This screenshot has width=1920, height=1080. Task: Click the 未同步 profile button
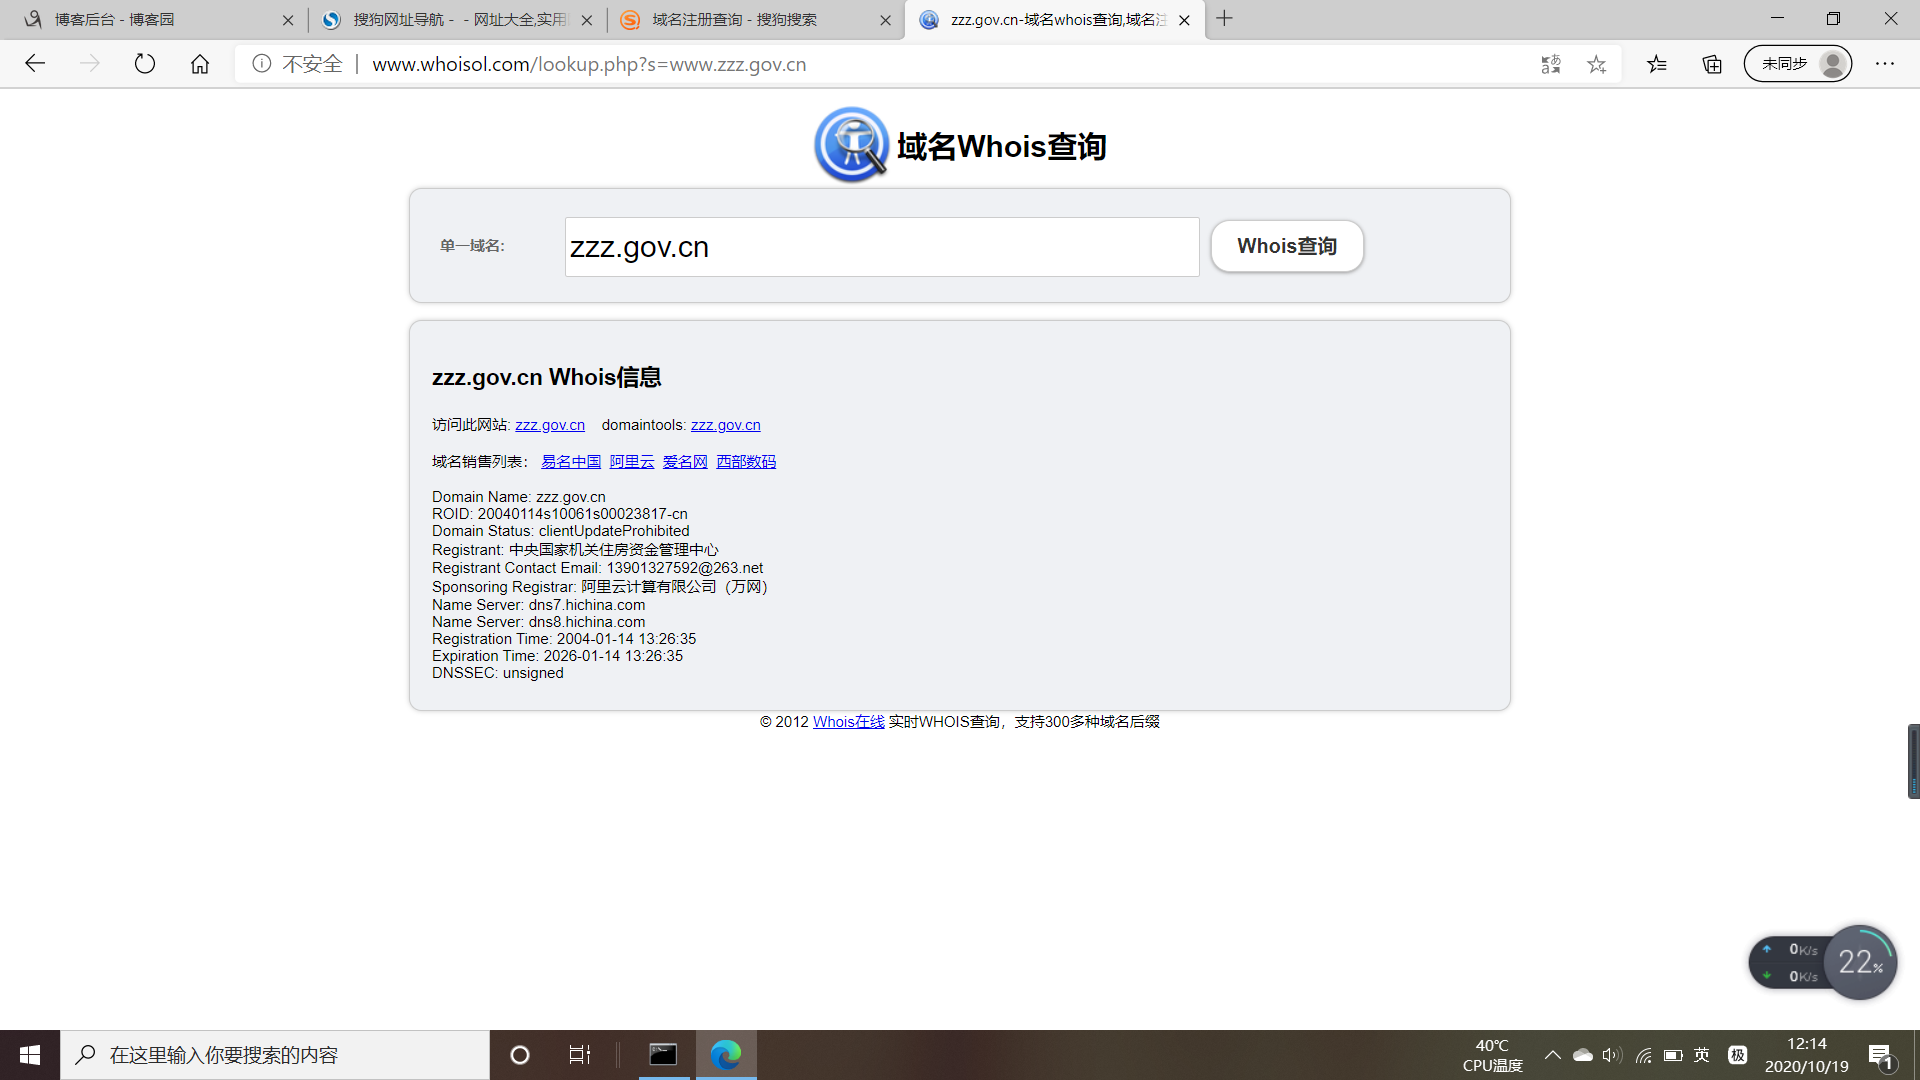tap(1797, 64)
